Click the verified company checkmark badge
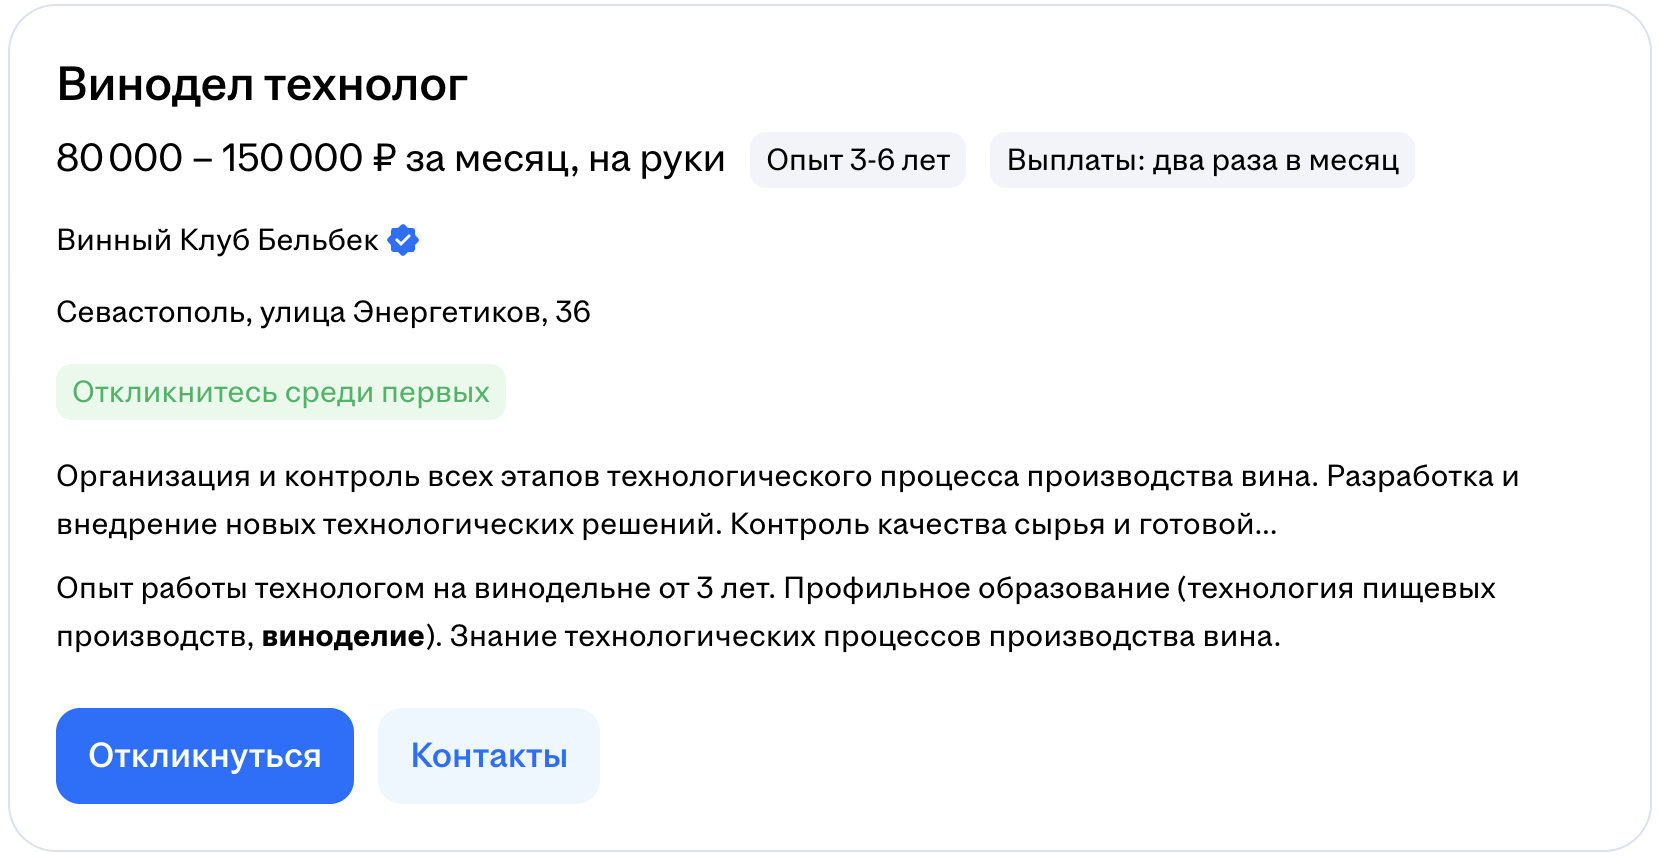Image resolution: width=1658 pixels, height=858 pixels. point(403,241)
